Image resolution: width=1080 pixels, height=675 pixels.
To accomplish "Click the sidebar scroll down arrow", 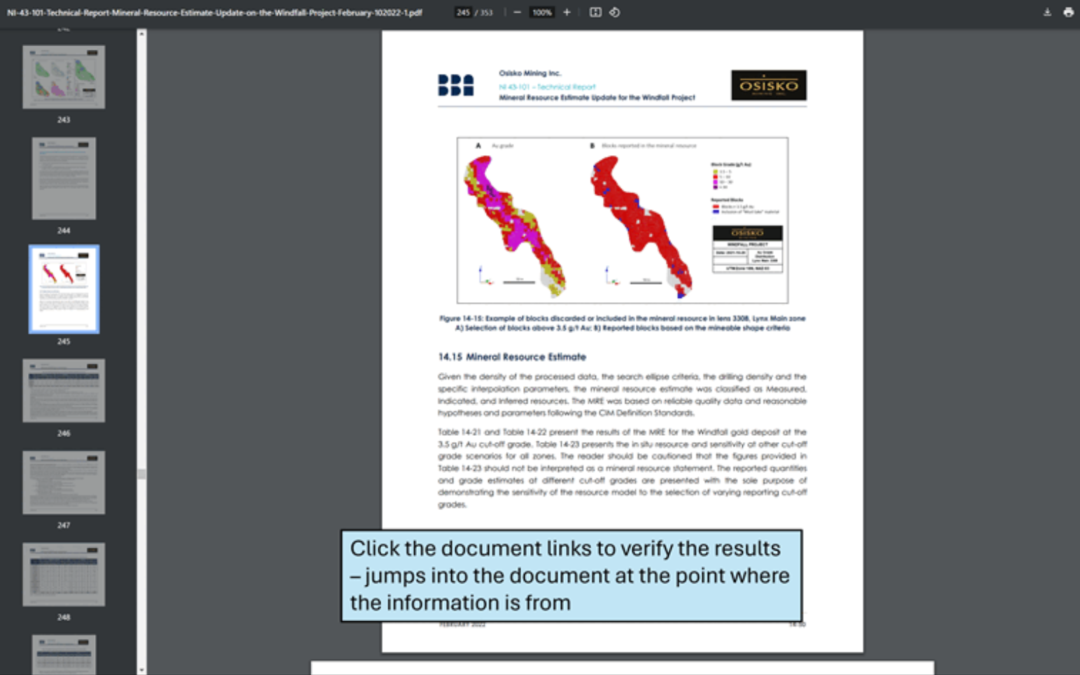I will pos(141,669).
